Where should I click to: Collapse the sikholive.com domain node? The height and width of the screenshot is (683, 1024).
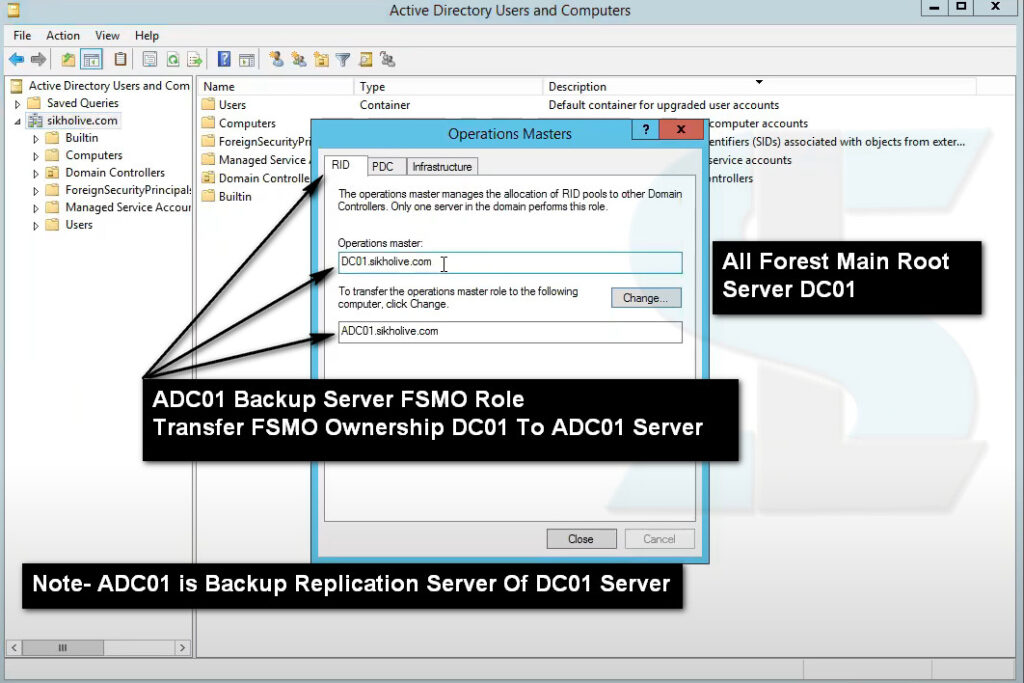pyautogui.click(x=18, y=121)
